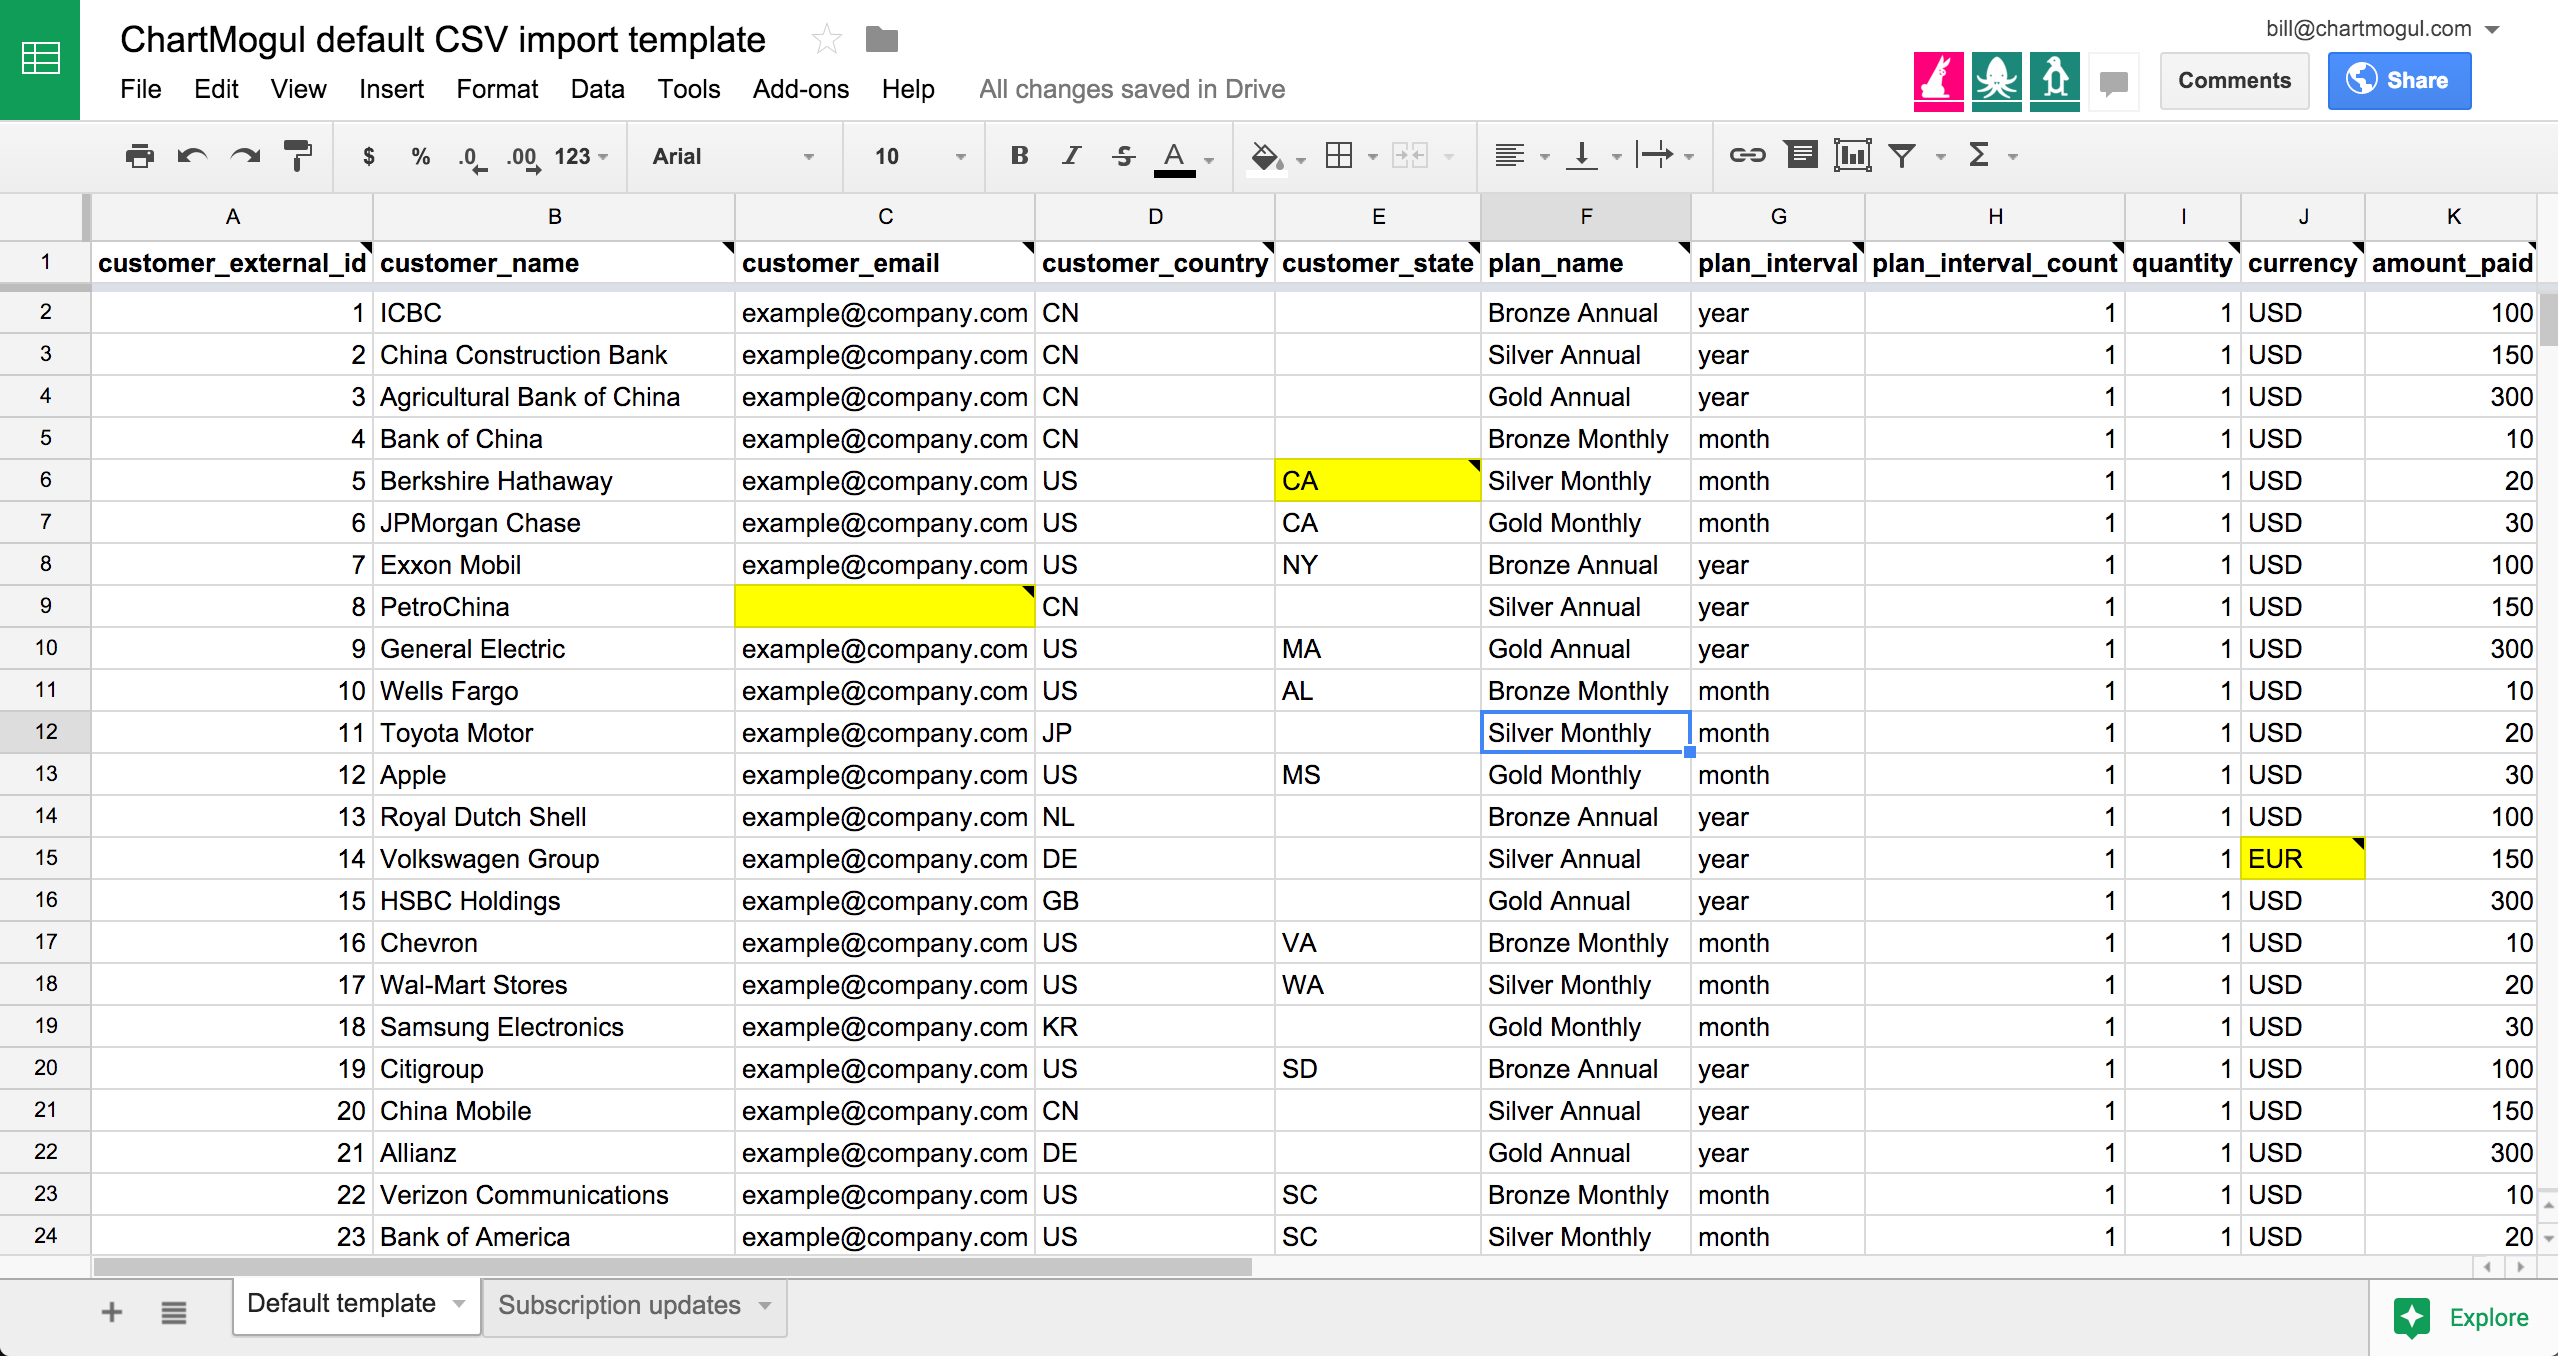Viewport: 2558px width, 1356px height.
Task: Decrease decimal places
Action: coord(468,156)
